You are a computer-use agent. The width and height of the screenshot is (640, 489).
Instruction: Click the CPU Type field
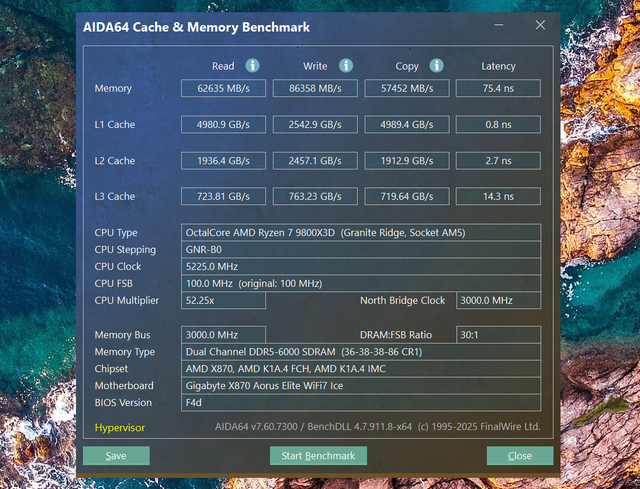(361, 233)
